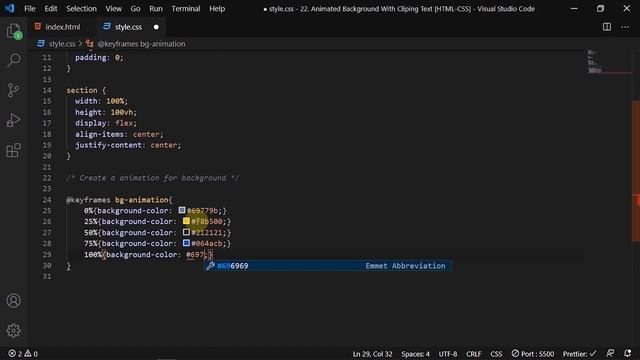Open the editor More Actions menu
Screen dimensions: 640x360
[x=625, y=27]
